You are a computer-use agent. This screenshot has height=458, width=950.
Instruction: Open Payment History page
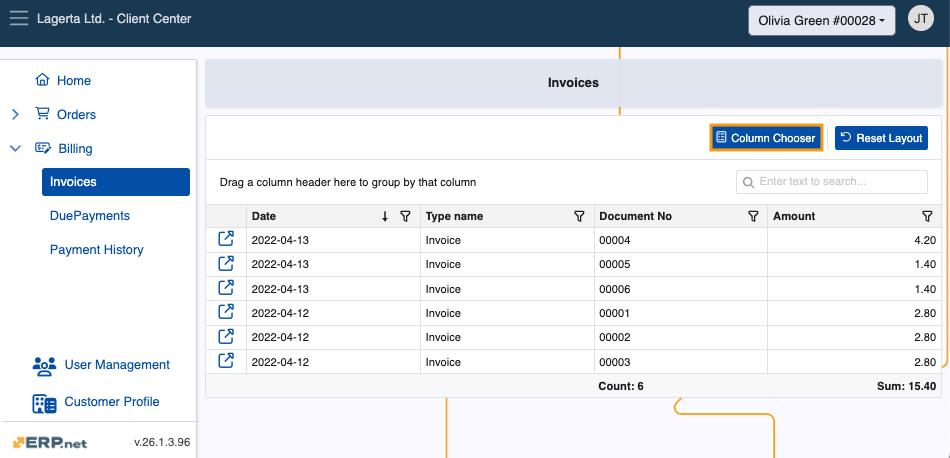point(96,250)
